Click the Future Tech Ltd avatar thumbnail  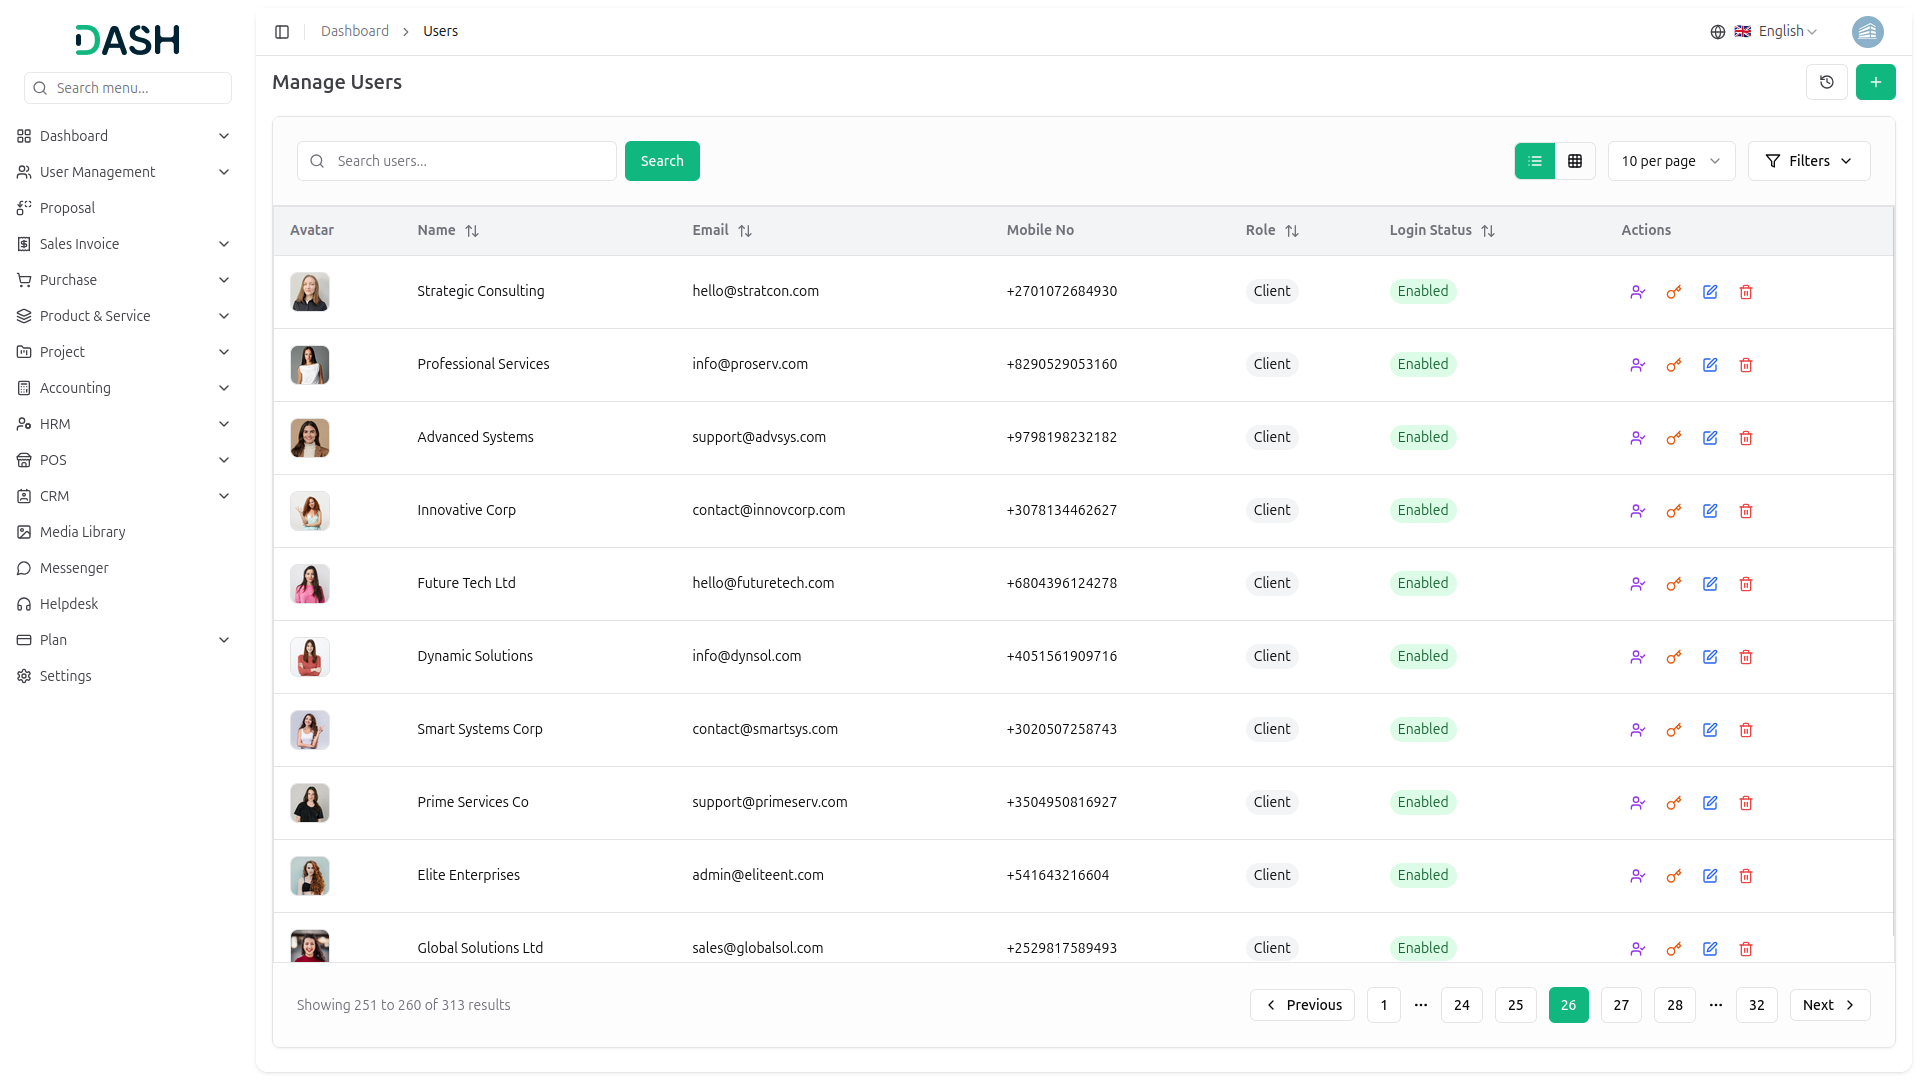310,584
